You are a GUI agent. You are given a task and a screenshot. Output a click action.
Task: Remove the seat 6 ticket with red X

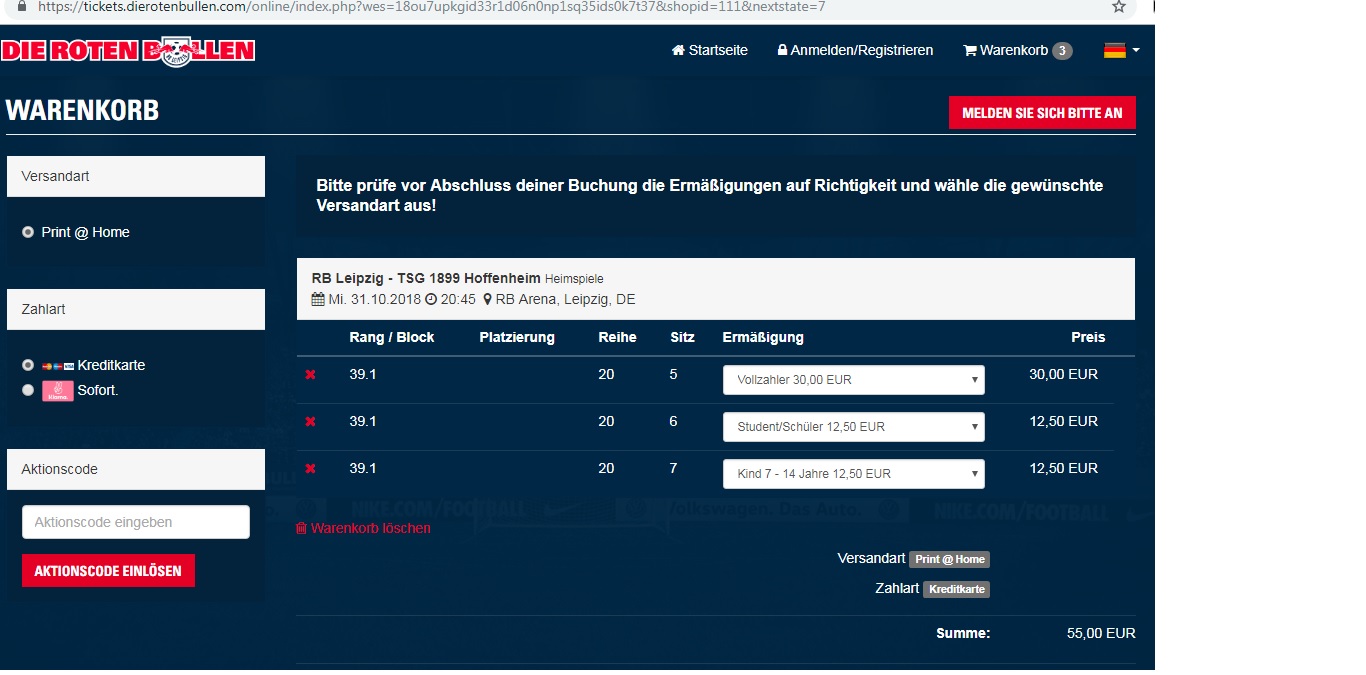pyautogui.click(x=310, y=422)
